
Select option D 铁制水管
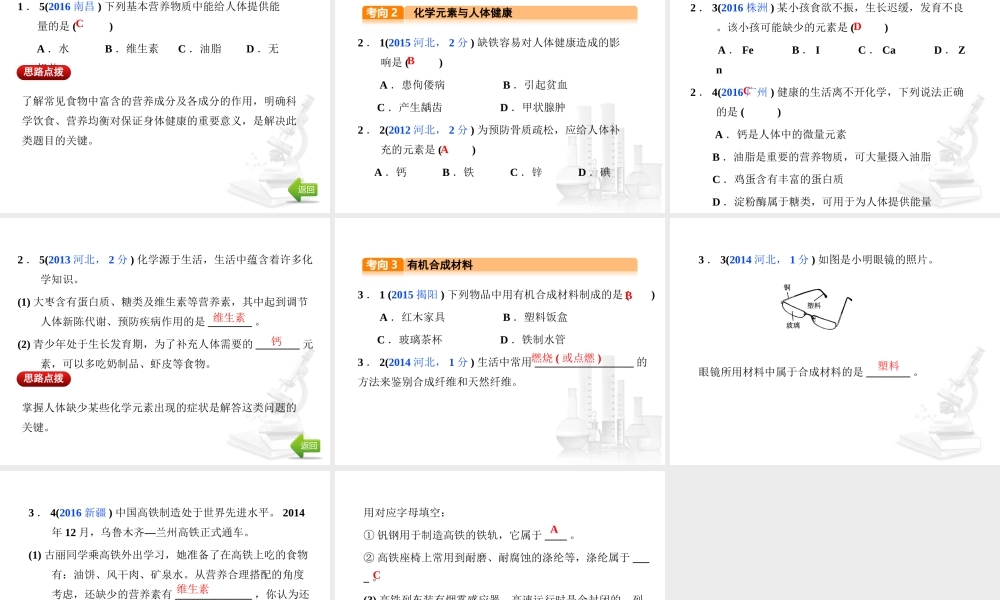click(533, 340)
